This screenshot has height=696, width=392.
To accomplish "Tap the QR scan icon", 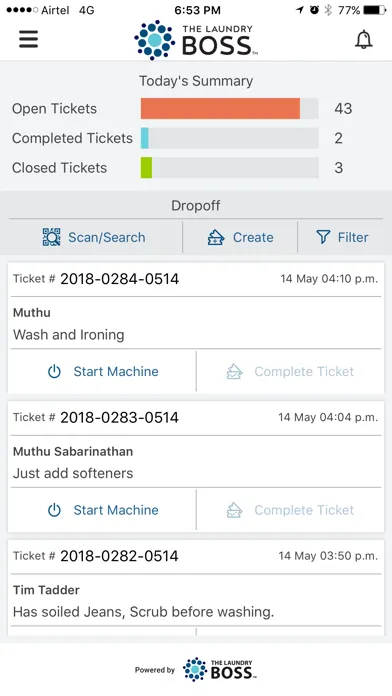I will [x=51, y=237].
